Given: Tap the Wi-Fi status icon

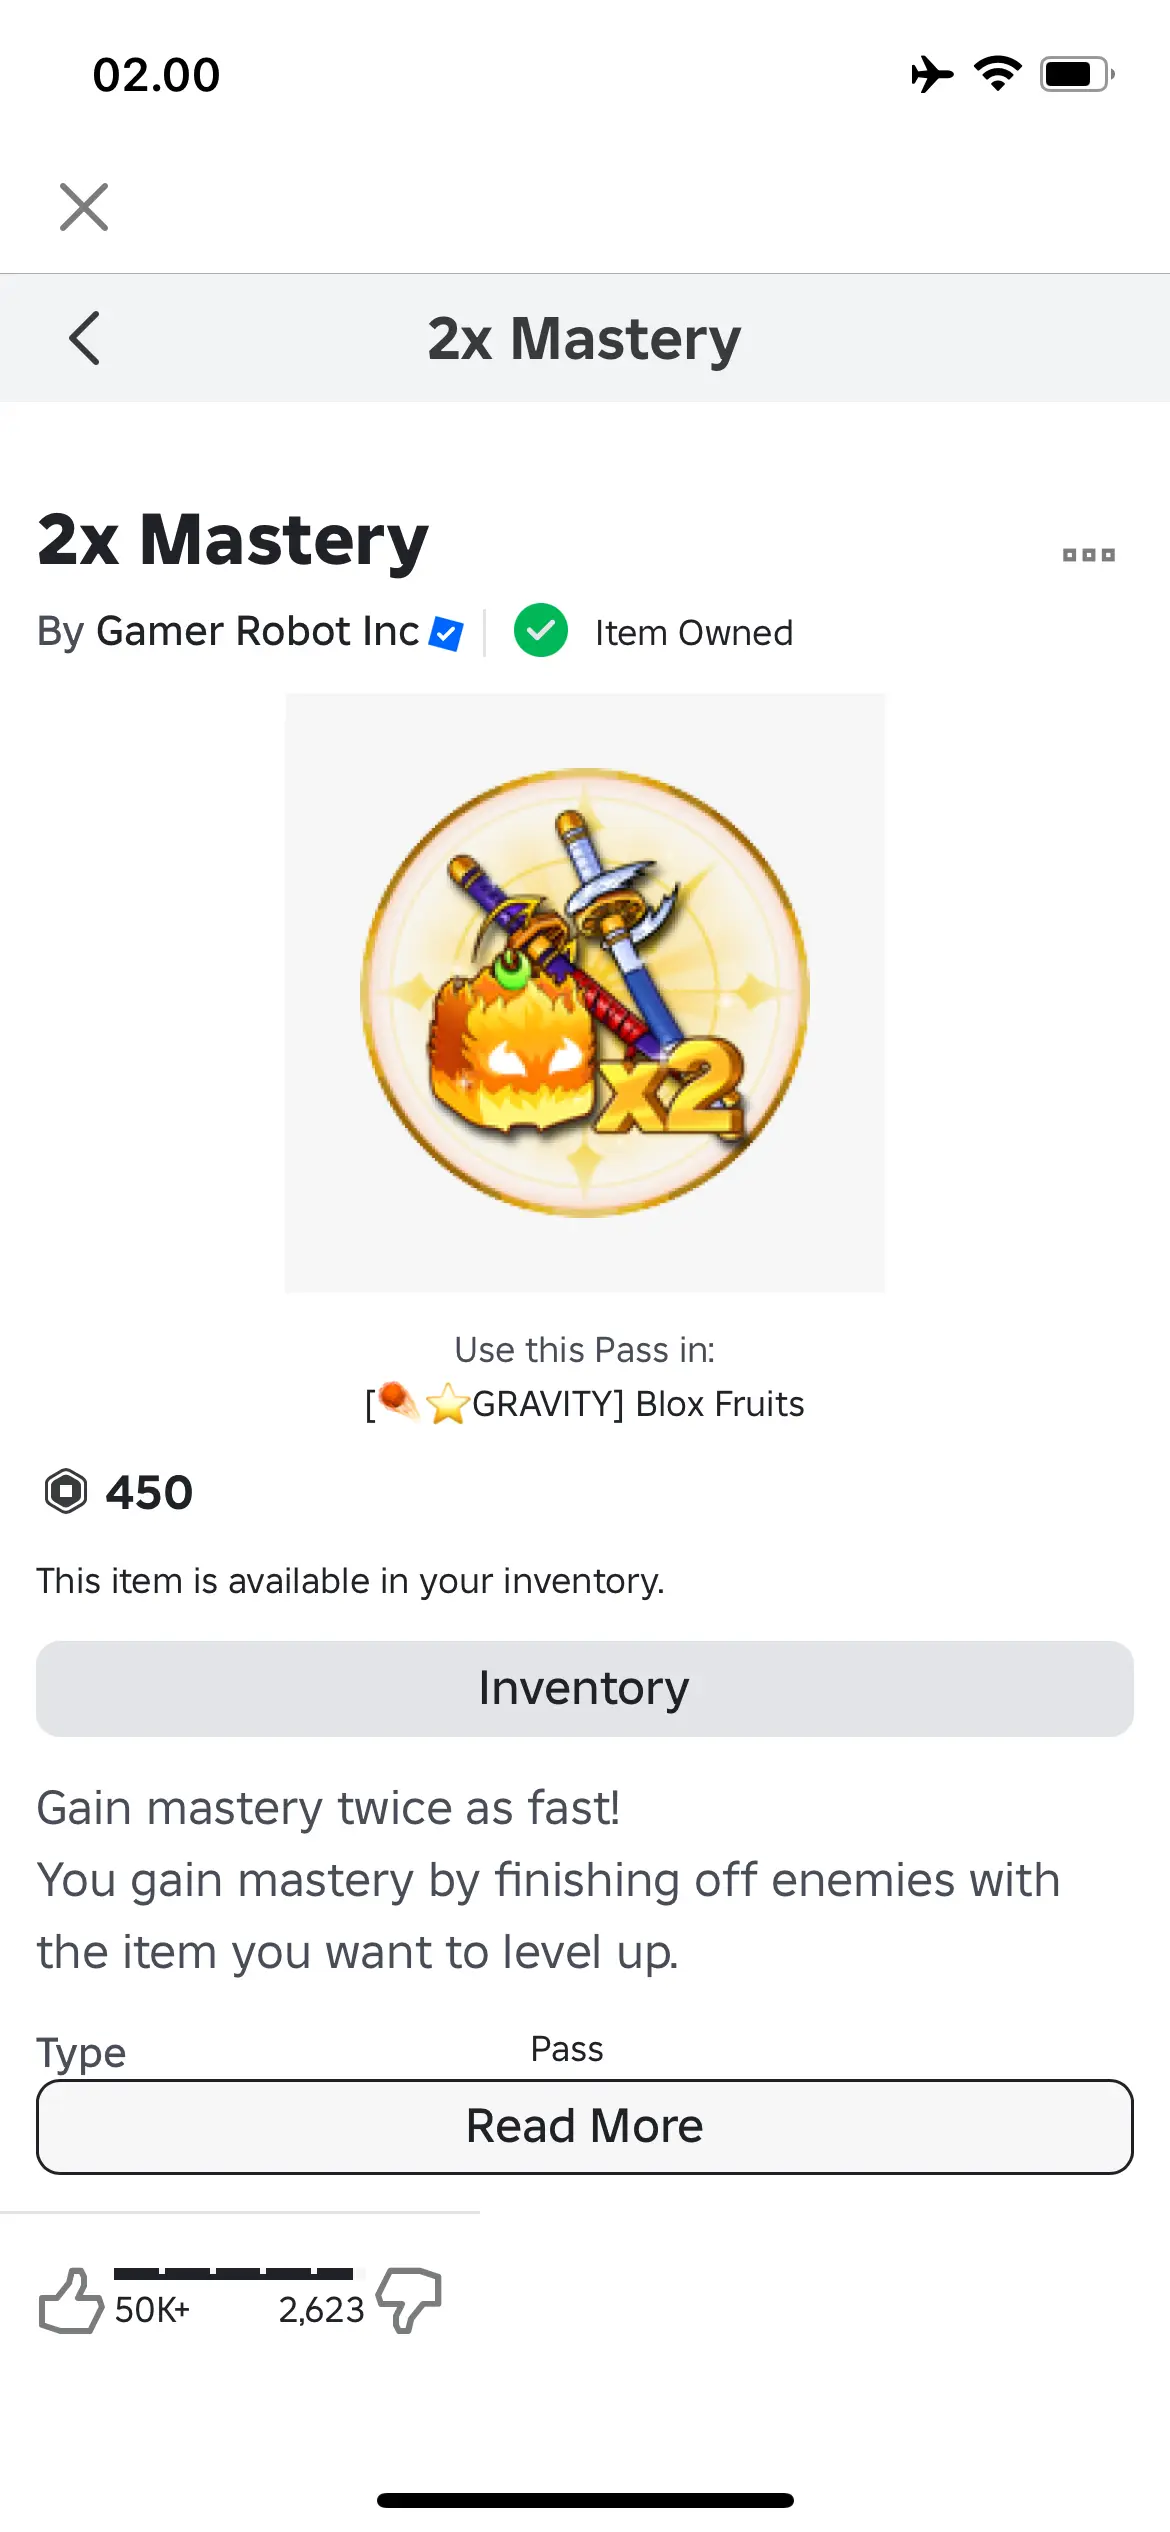Looking at the screenshot, I should pos(997,74).
